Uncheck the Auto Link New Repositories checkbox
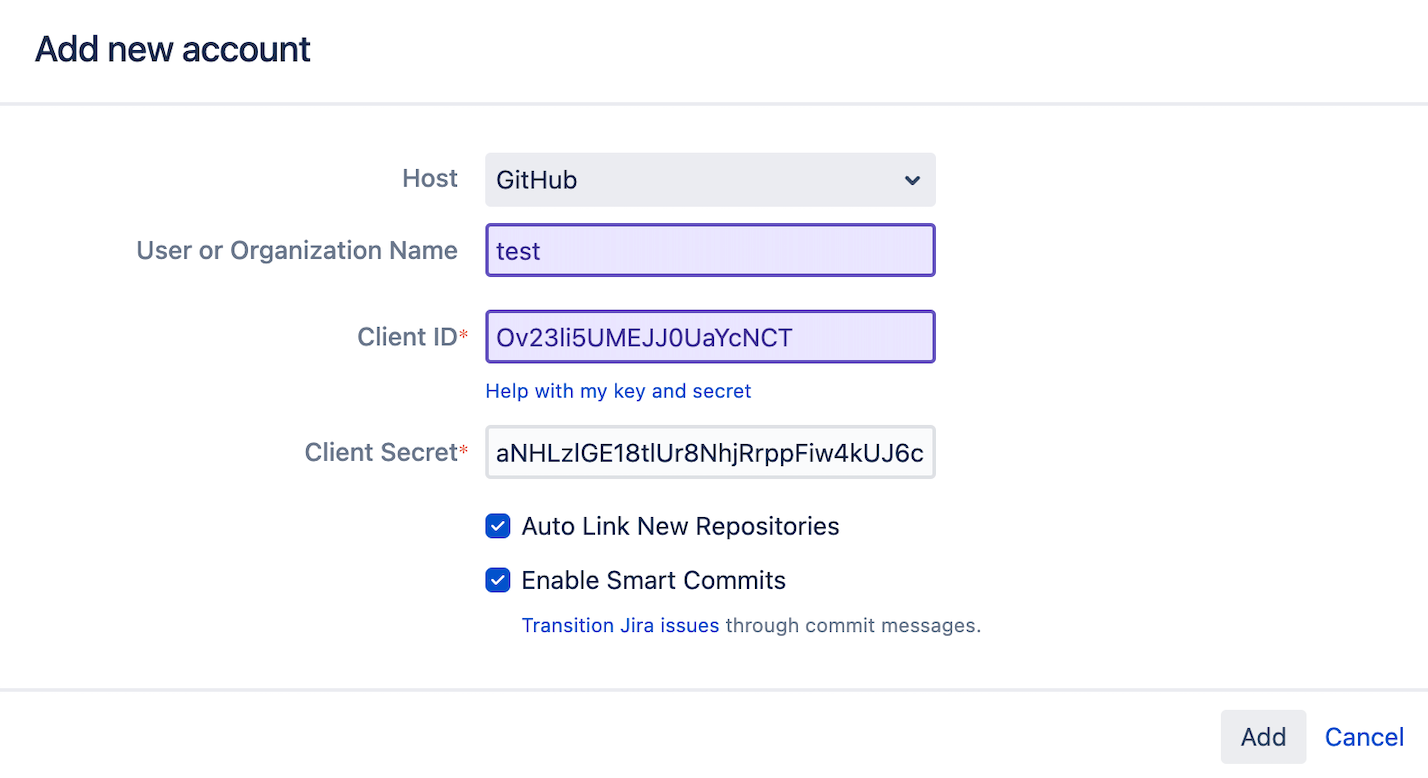Viewport: 1428px width, 778px height. pyautogui.click(x=498, y=526)
